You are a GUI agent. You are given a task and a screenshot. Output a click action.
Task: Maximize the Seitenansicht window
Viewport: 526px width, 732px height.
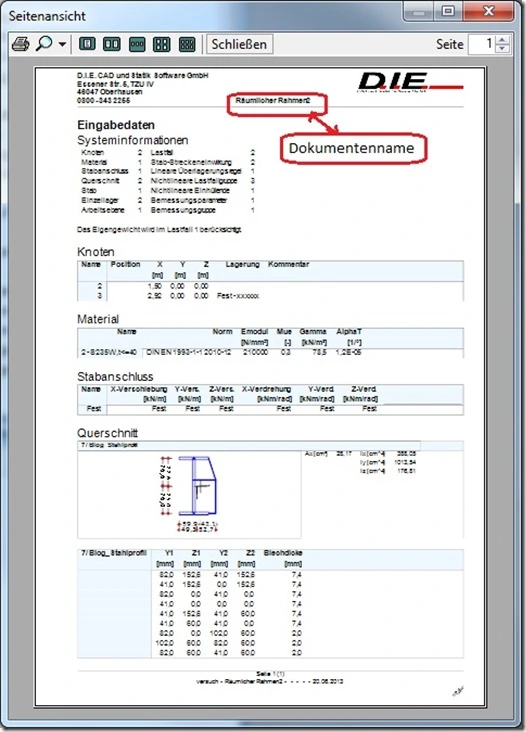click(448, 11)
